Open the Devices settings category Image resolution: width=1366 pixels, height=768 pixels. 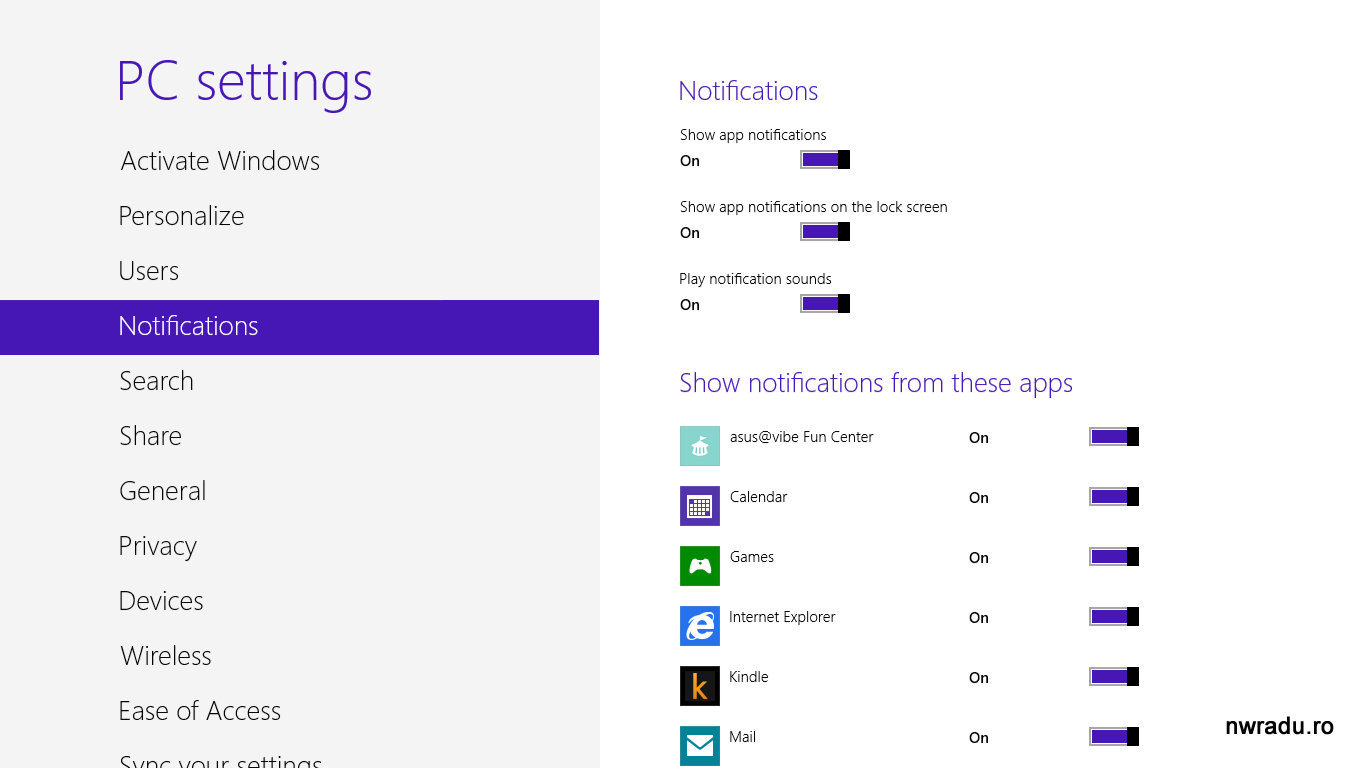pos(161,601)
